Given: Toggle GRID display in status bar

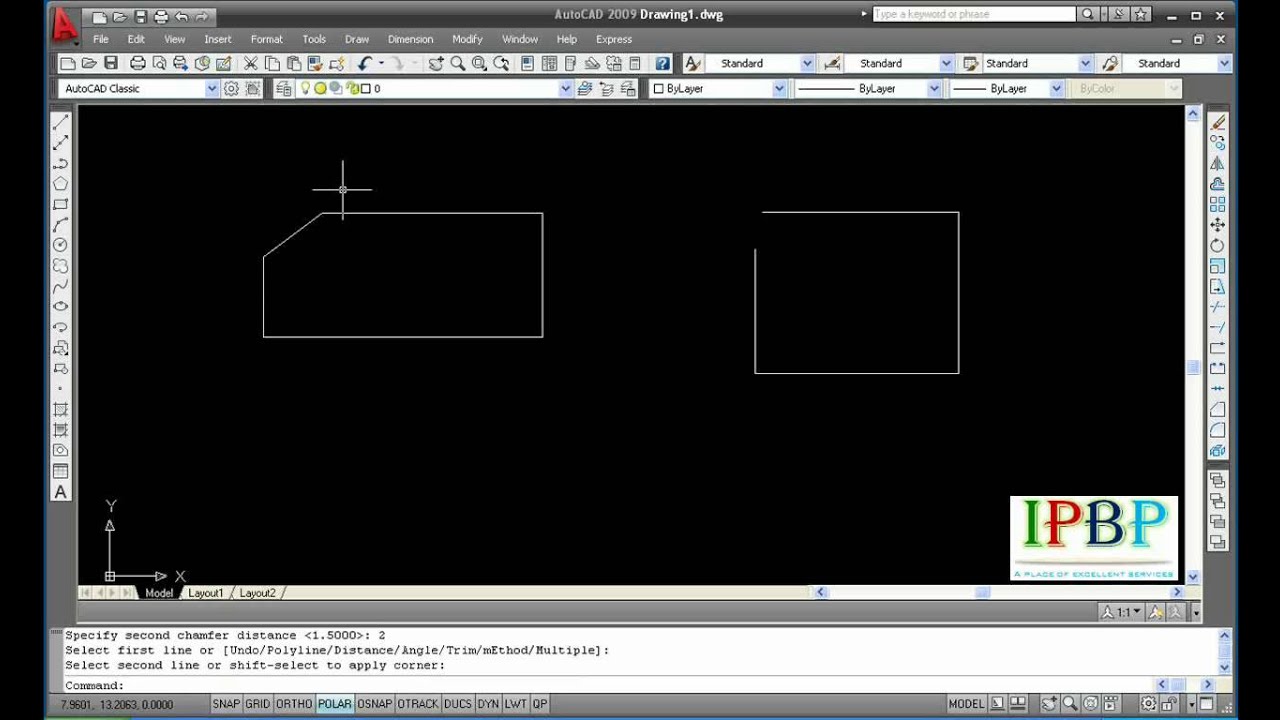Looking at the screenshot, I should pyautogui.click(x=258, y=704).
